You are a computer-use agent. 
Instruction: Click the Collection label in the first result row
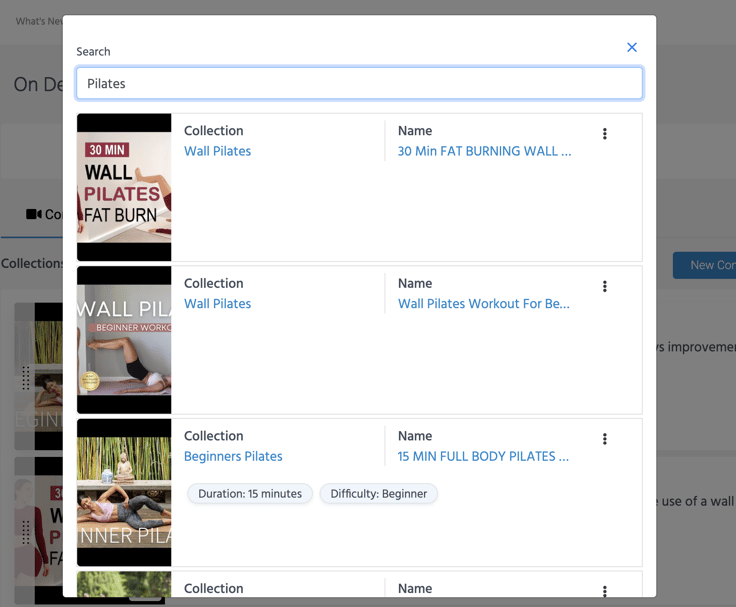[x=214, y=131]
